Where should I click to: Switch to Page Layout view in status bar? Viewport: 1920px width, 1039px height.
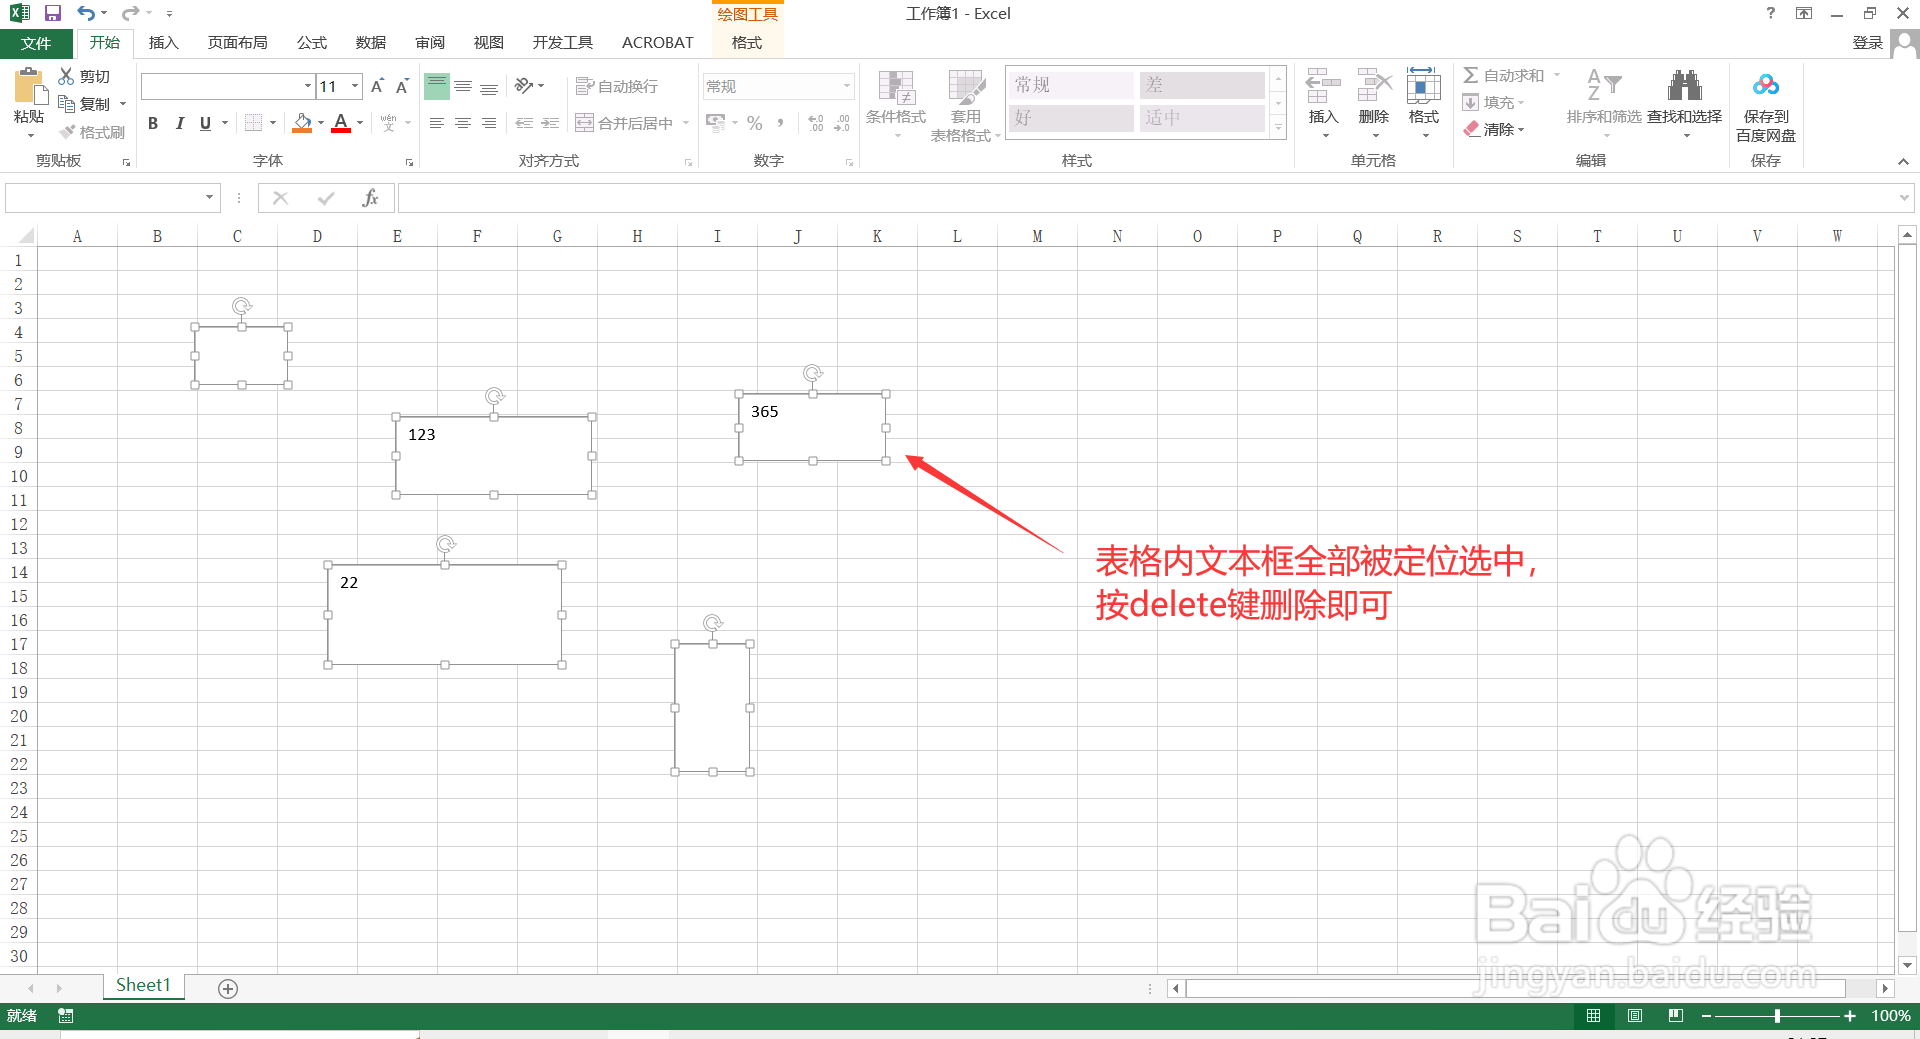click(1635, 1015)
